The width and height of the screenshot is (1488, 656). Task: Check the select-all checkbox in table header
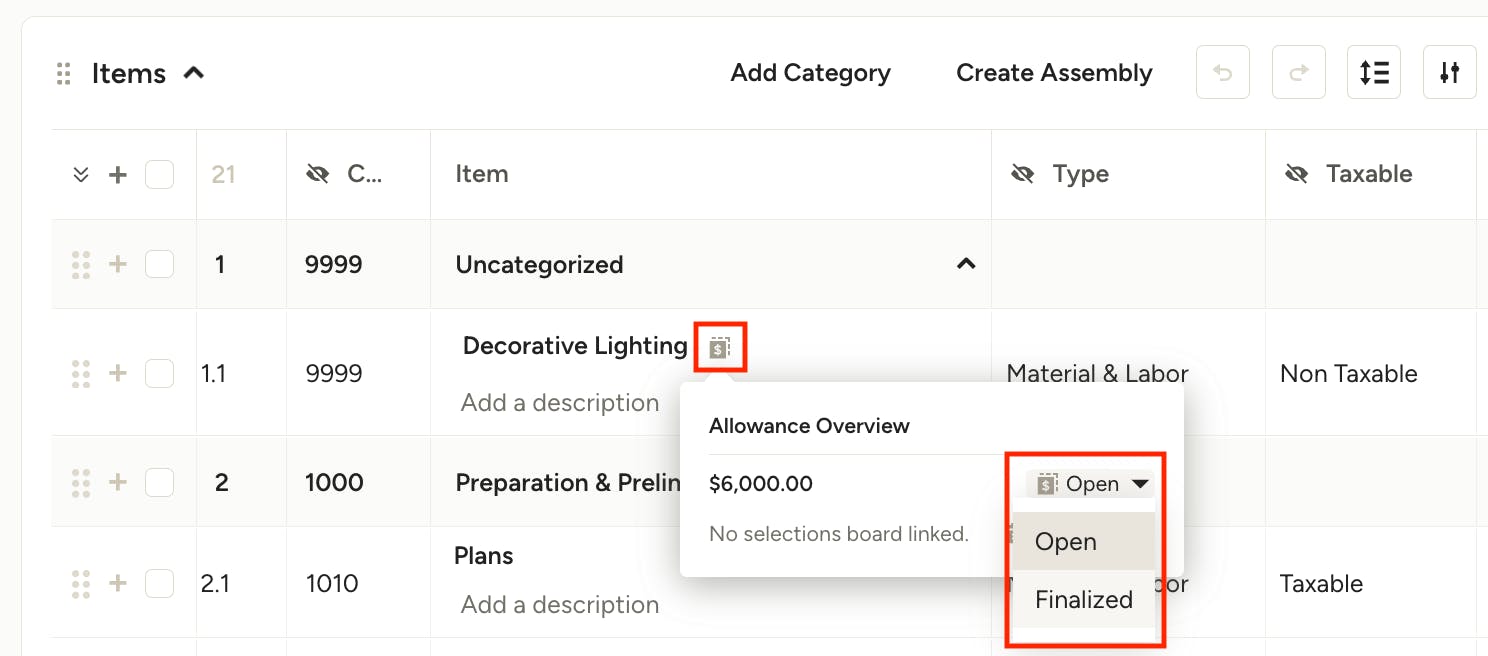pyautogui.click(x=159, y=175)
